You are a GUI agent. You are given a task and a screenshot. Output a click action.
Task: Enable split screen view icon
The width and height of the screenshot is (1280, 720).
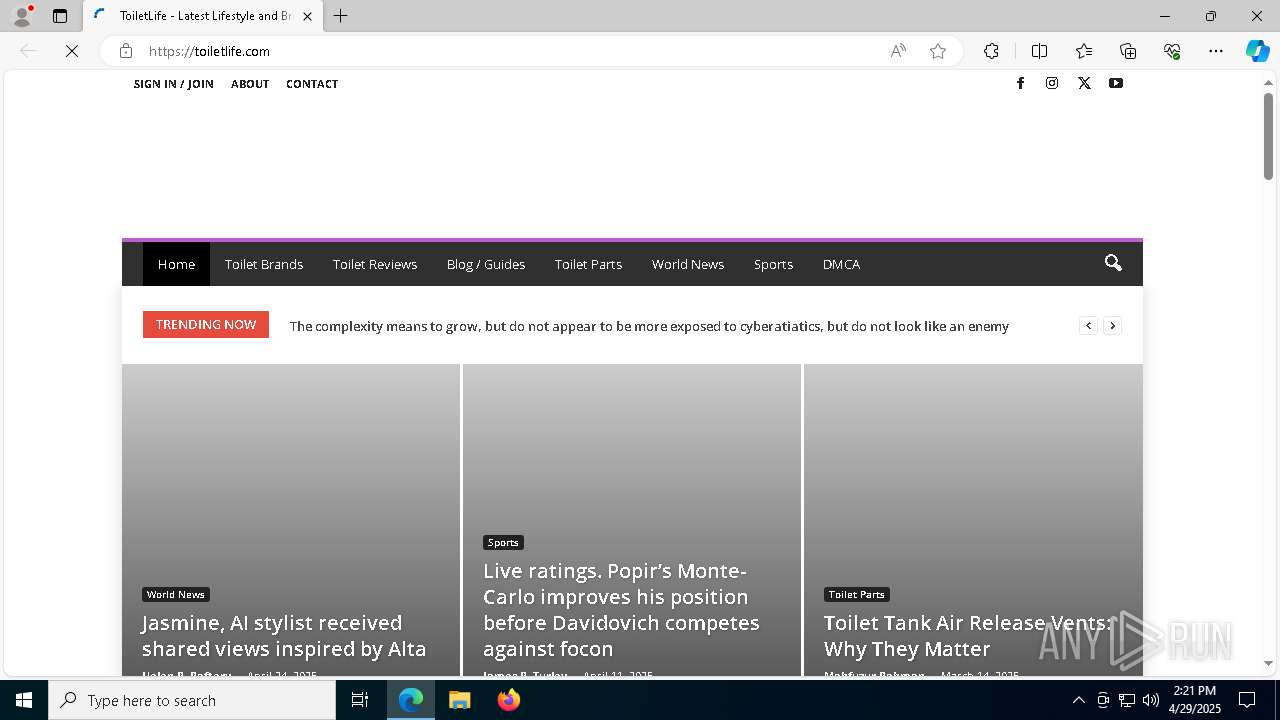[1039, 51]
